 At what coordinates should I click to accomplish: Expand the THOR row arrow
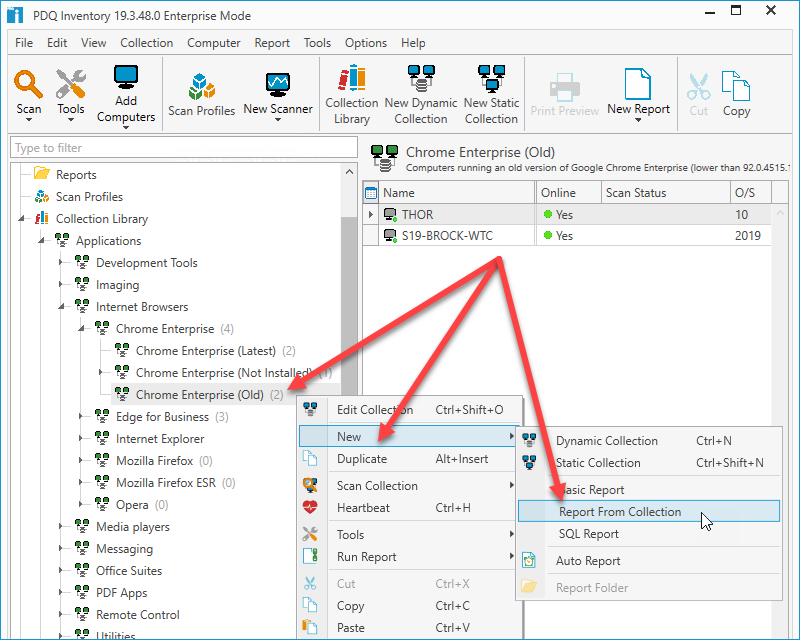pyautogui.click(x=371, y=215)
